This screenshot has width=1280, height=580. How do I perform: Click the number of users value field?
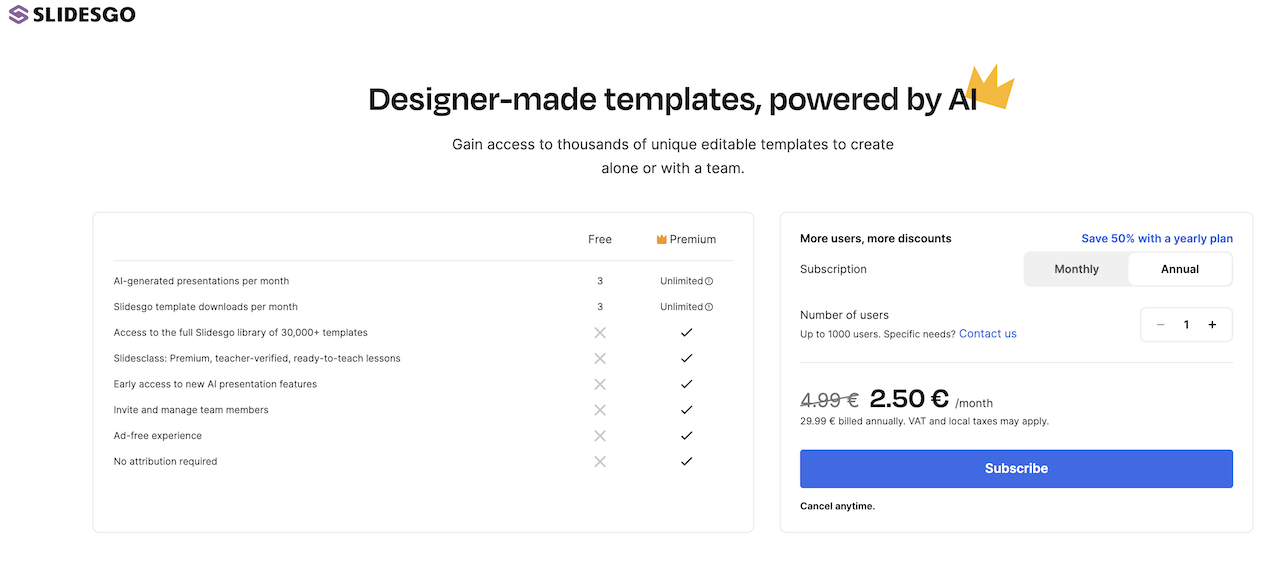tap(1186, 324)
